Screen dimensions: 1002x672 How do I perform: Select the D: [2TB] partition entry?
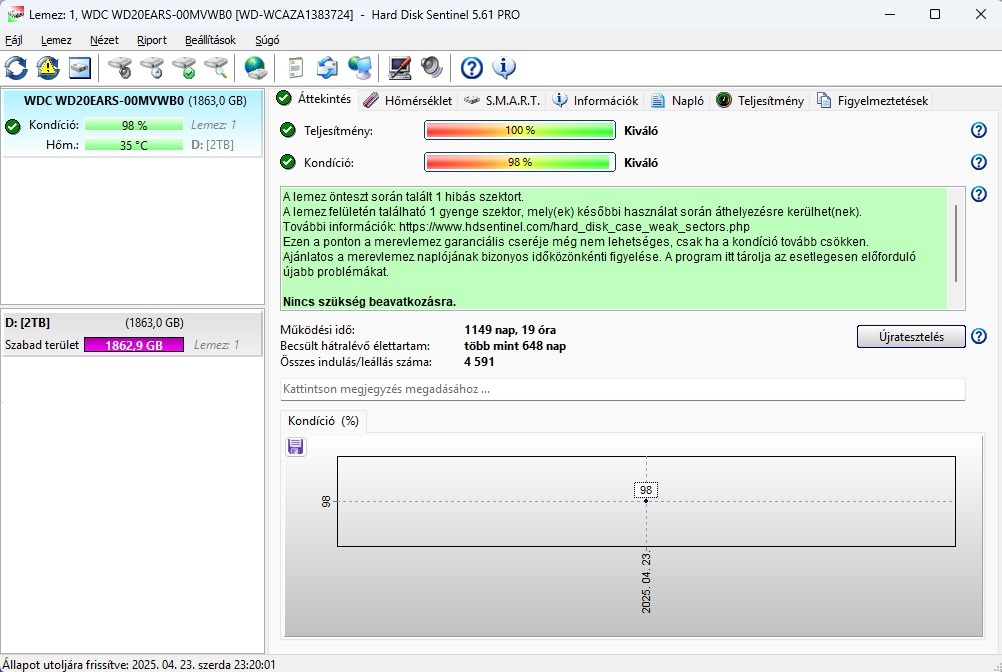pyautogui.click(x=132, y=333)
